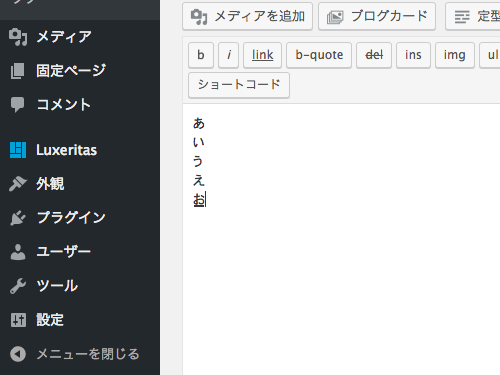Click the camera icon on メディアを追加 button
Screen dimensions: 500x375
[x=199, y=17]
